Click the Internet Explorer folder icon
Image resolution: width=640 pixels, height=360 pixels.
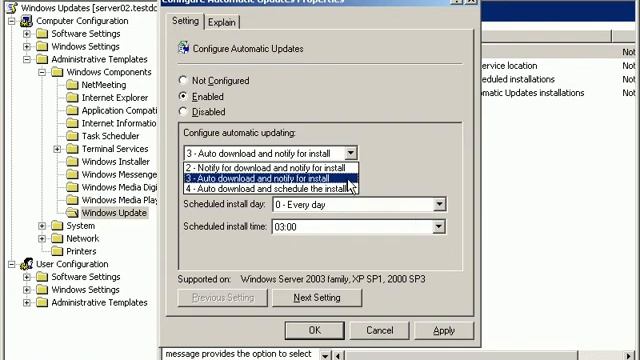72,98
